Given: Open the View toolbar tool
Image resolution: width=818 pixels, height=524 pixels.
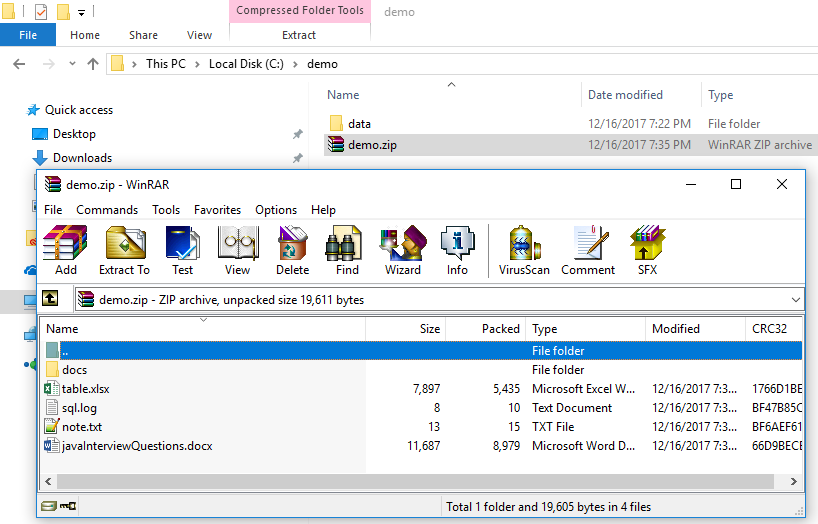Looking at the screenshot, I should (x=237, y=250).
